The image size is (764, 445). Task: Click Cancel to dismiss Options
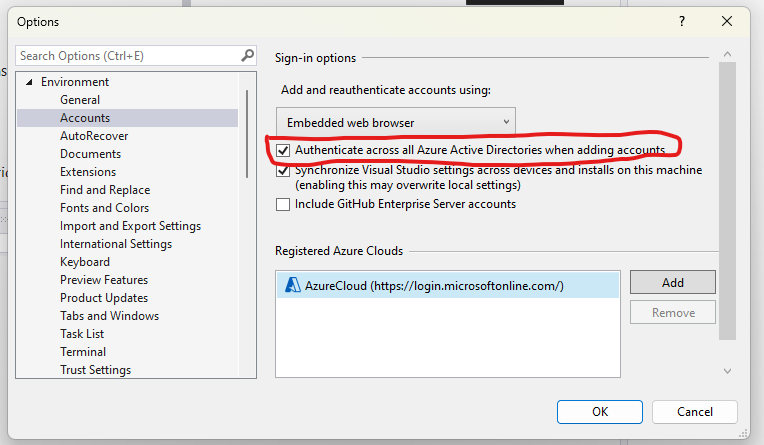pyautogui.click(x=694, y=412)
